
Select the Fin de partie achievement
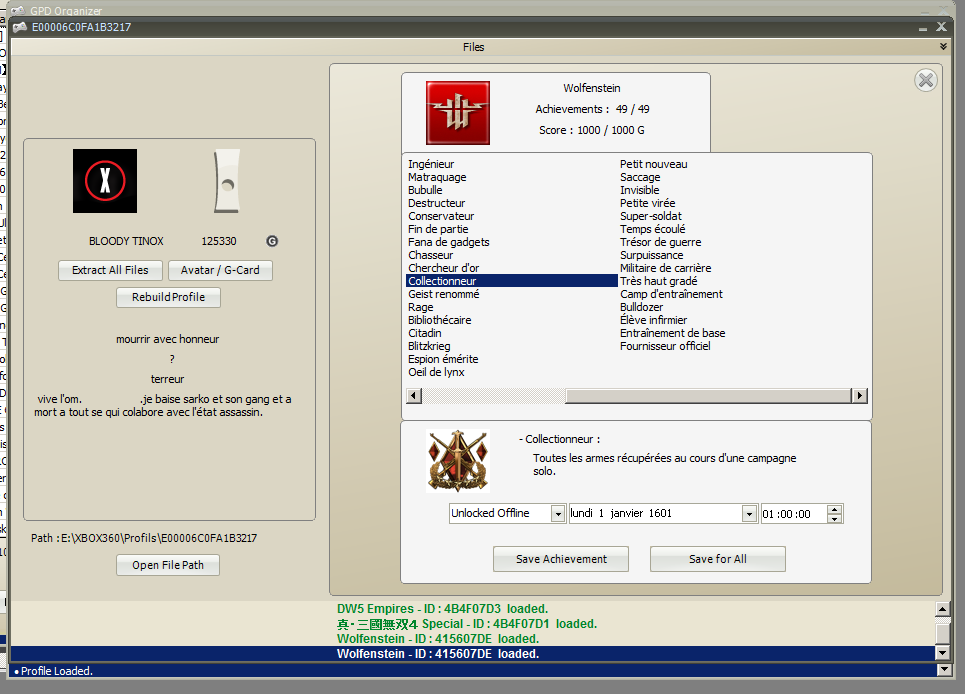click(438, 229)
